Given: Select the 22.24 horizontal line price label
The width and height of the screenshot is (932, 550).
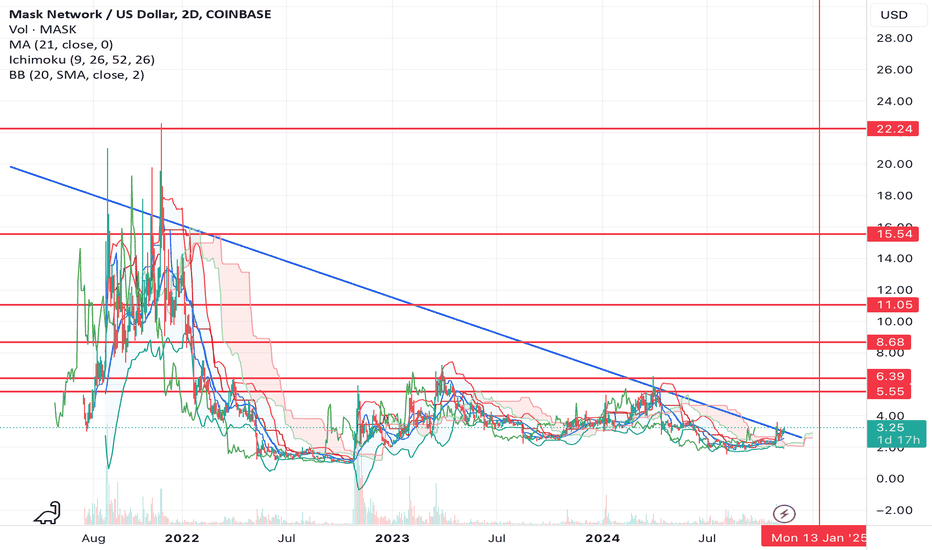Looking at the screenshot, I should tap(893, 129).
